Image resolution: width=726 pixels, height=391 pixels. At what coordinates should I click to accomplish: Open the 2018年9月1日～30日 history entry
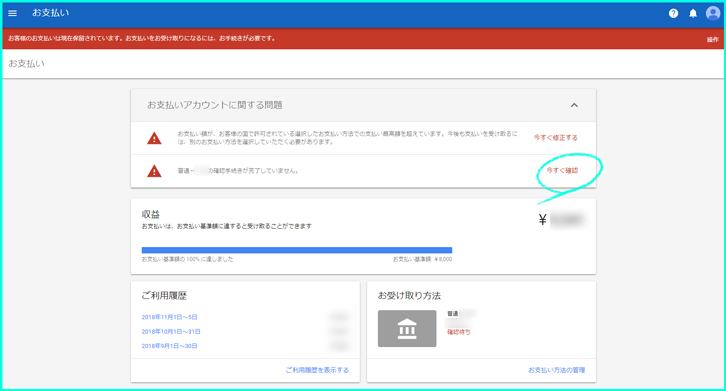169,346
